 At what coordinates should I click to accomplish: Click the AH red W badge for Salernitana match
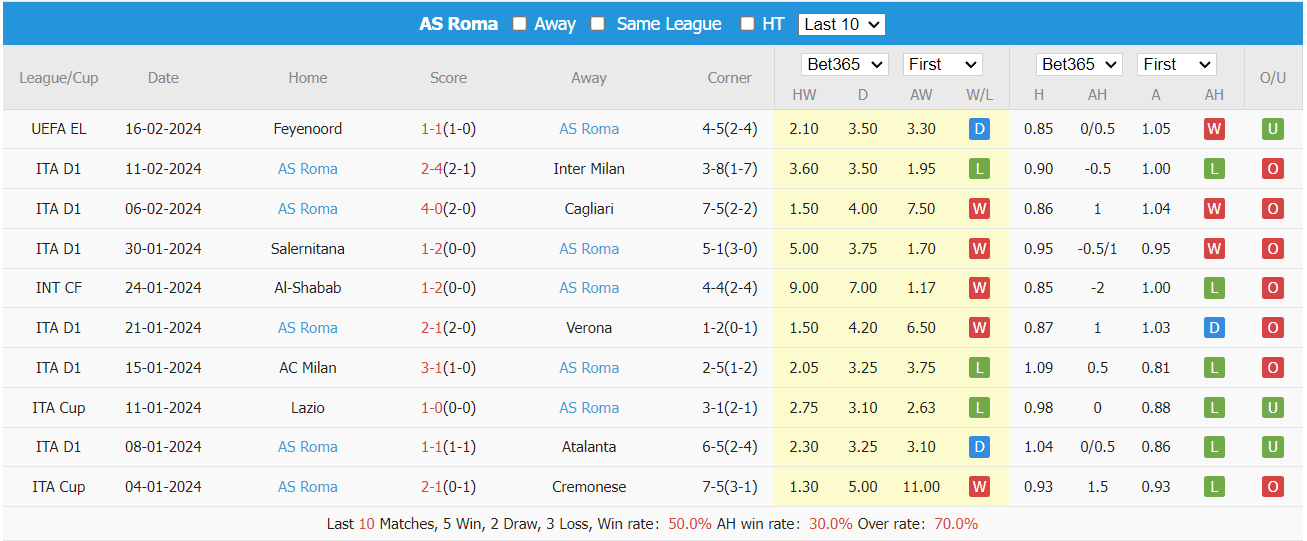click(x=1214, y=249)
